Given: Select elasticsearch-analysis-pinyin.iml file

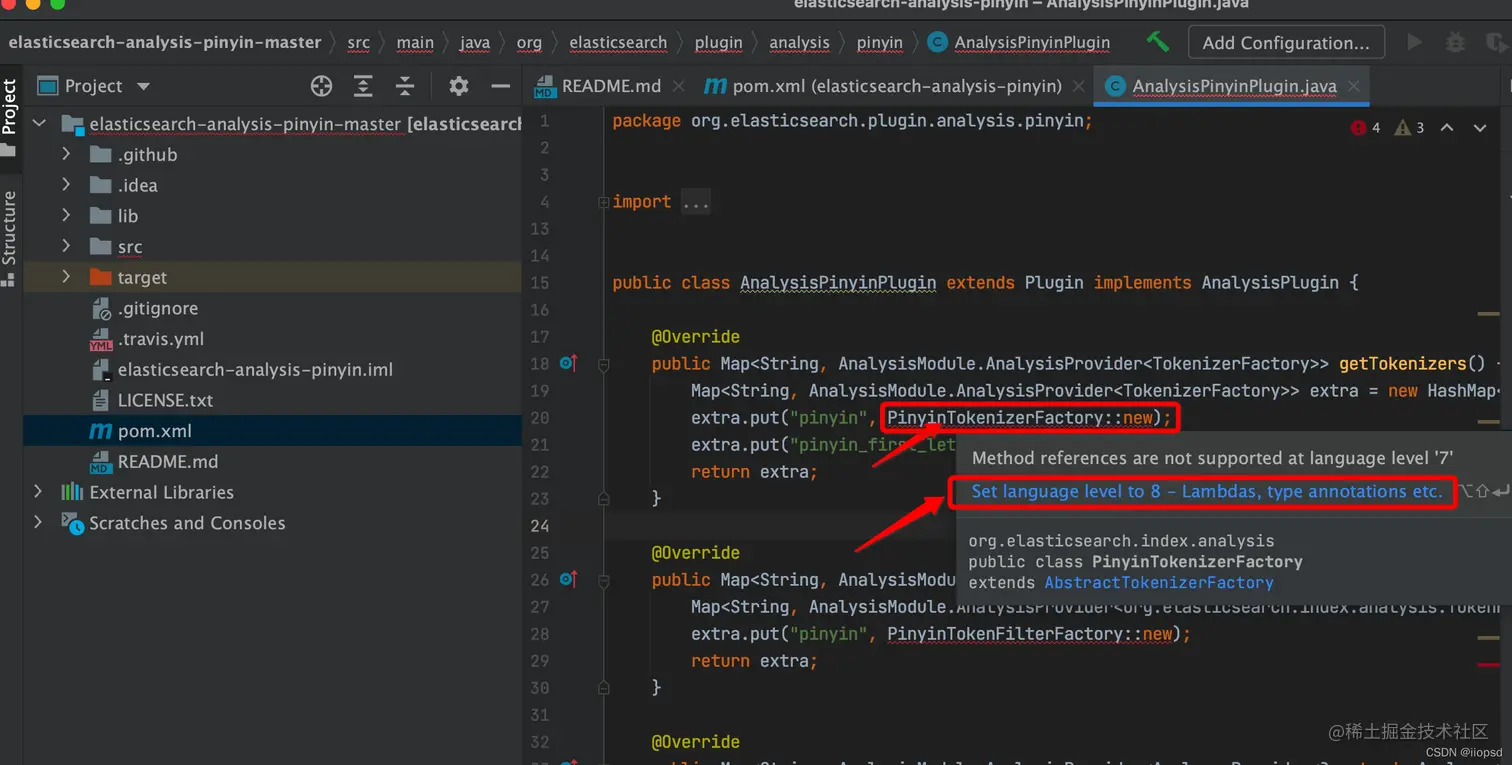Looking at the screenshot, I should 255,370.
